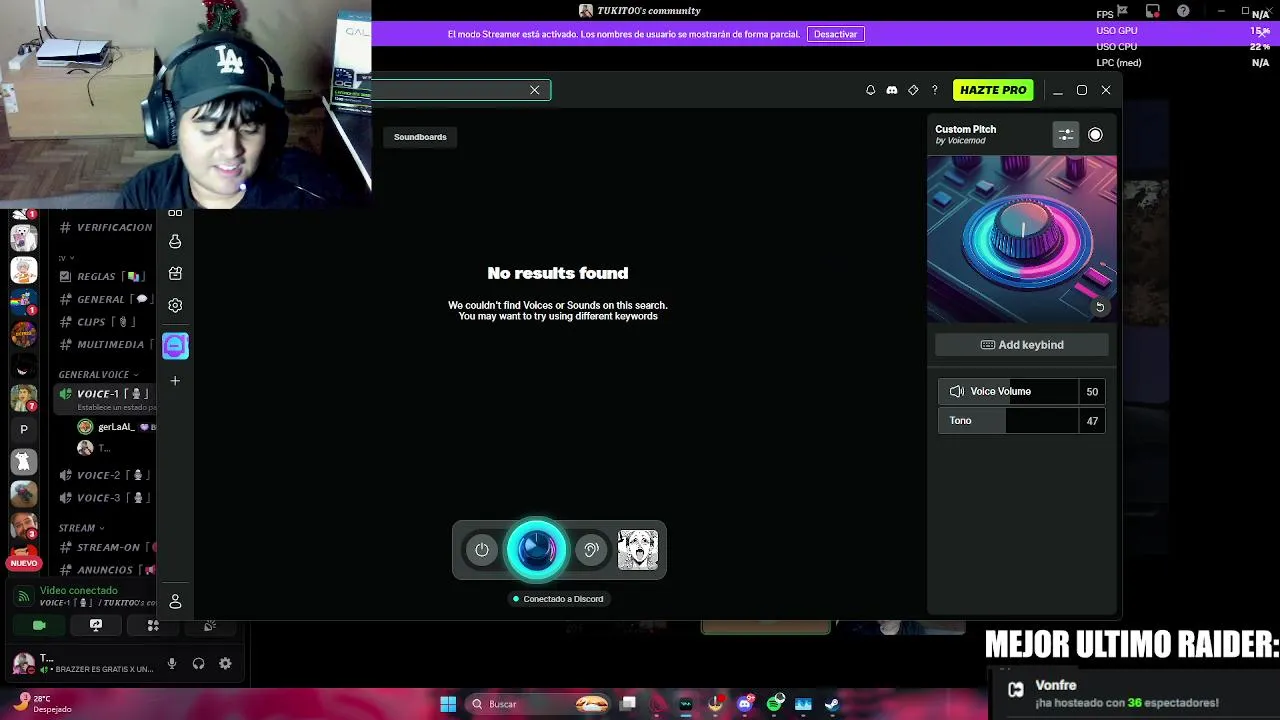The width and height of the screenshot is (1280, 720).
Task: Open the manga face soundboard thumbnail
Action: coord(638,550)
